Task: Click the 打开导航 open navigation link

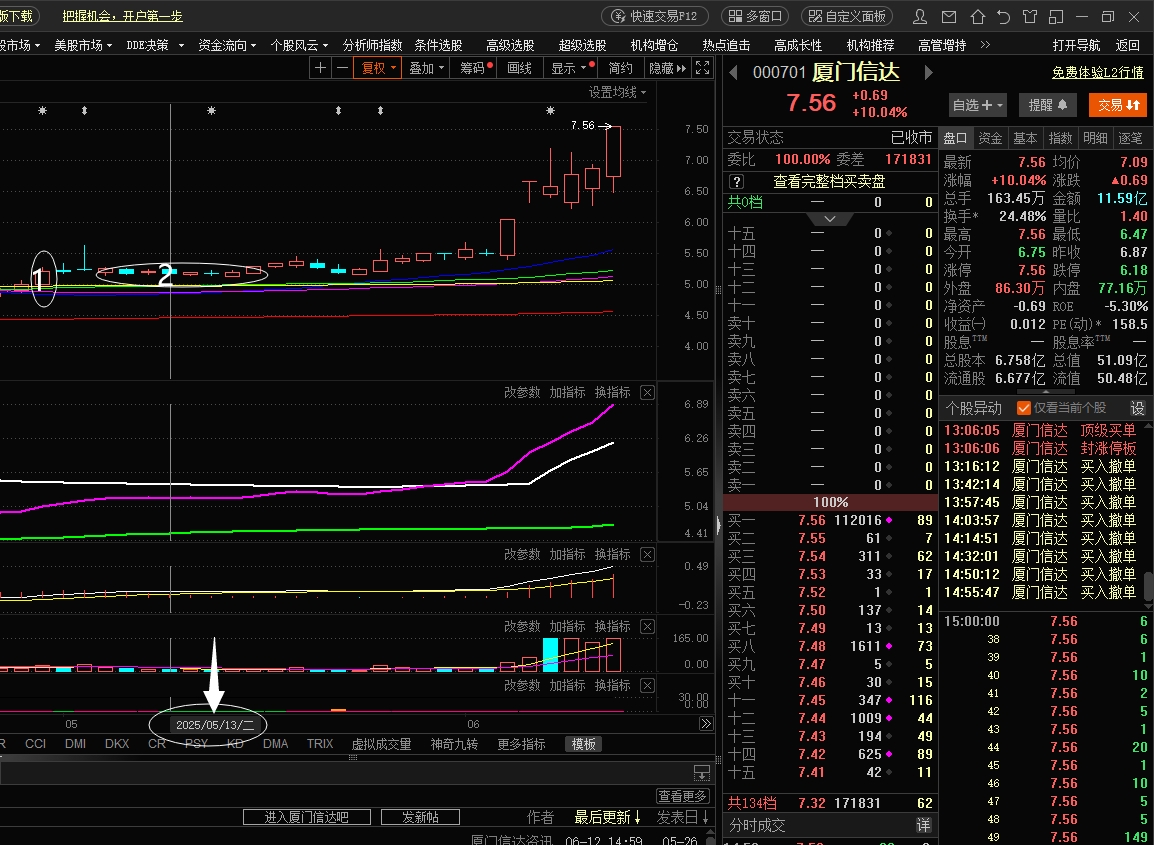Action: coord(1076,45)
